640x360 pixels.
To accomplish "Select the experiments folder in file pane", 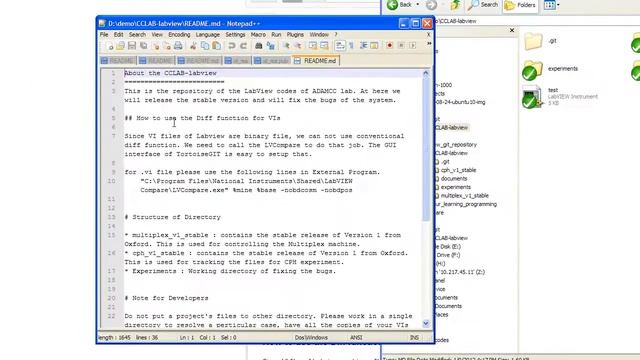I will (x=550, y=70).
